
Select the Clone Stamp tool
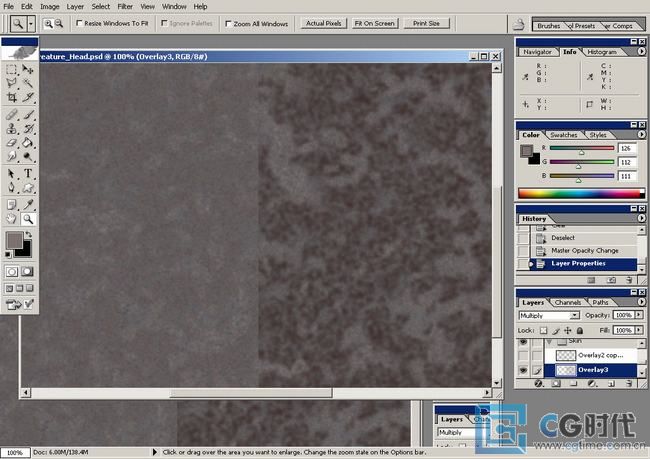(11, 129)
